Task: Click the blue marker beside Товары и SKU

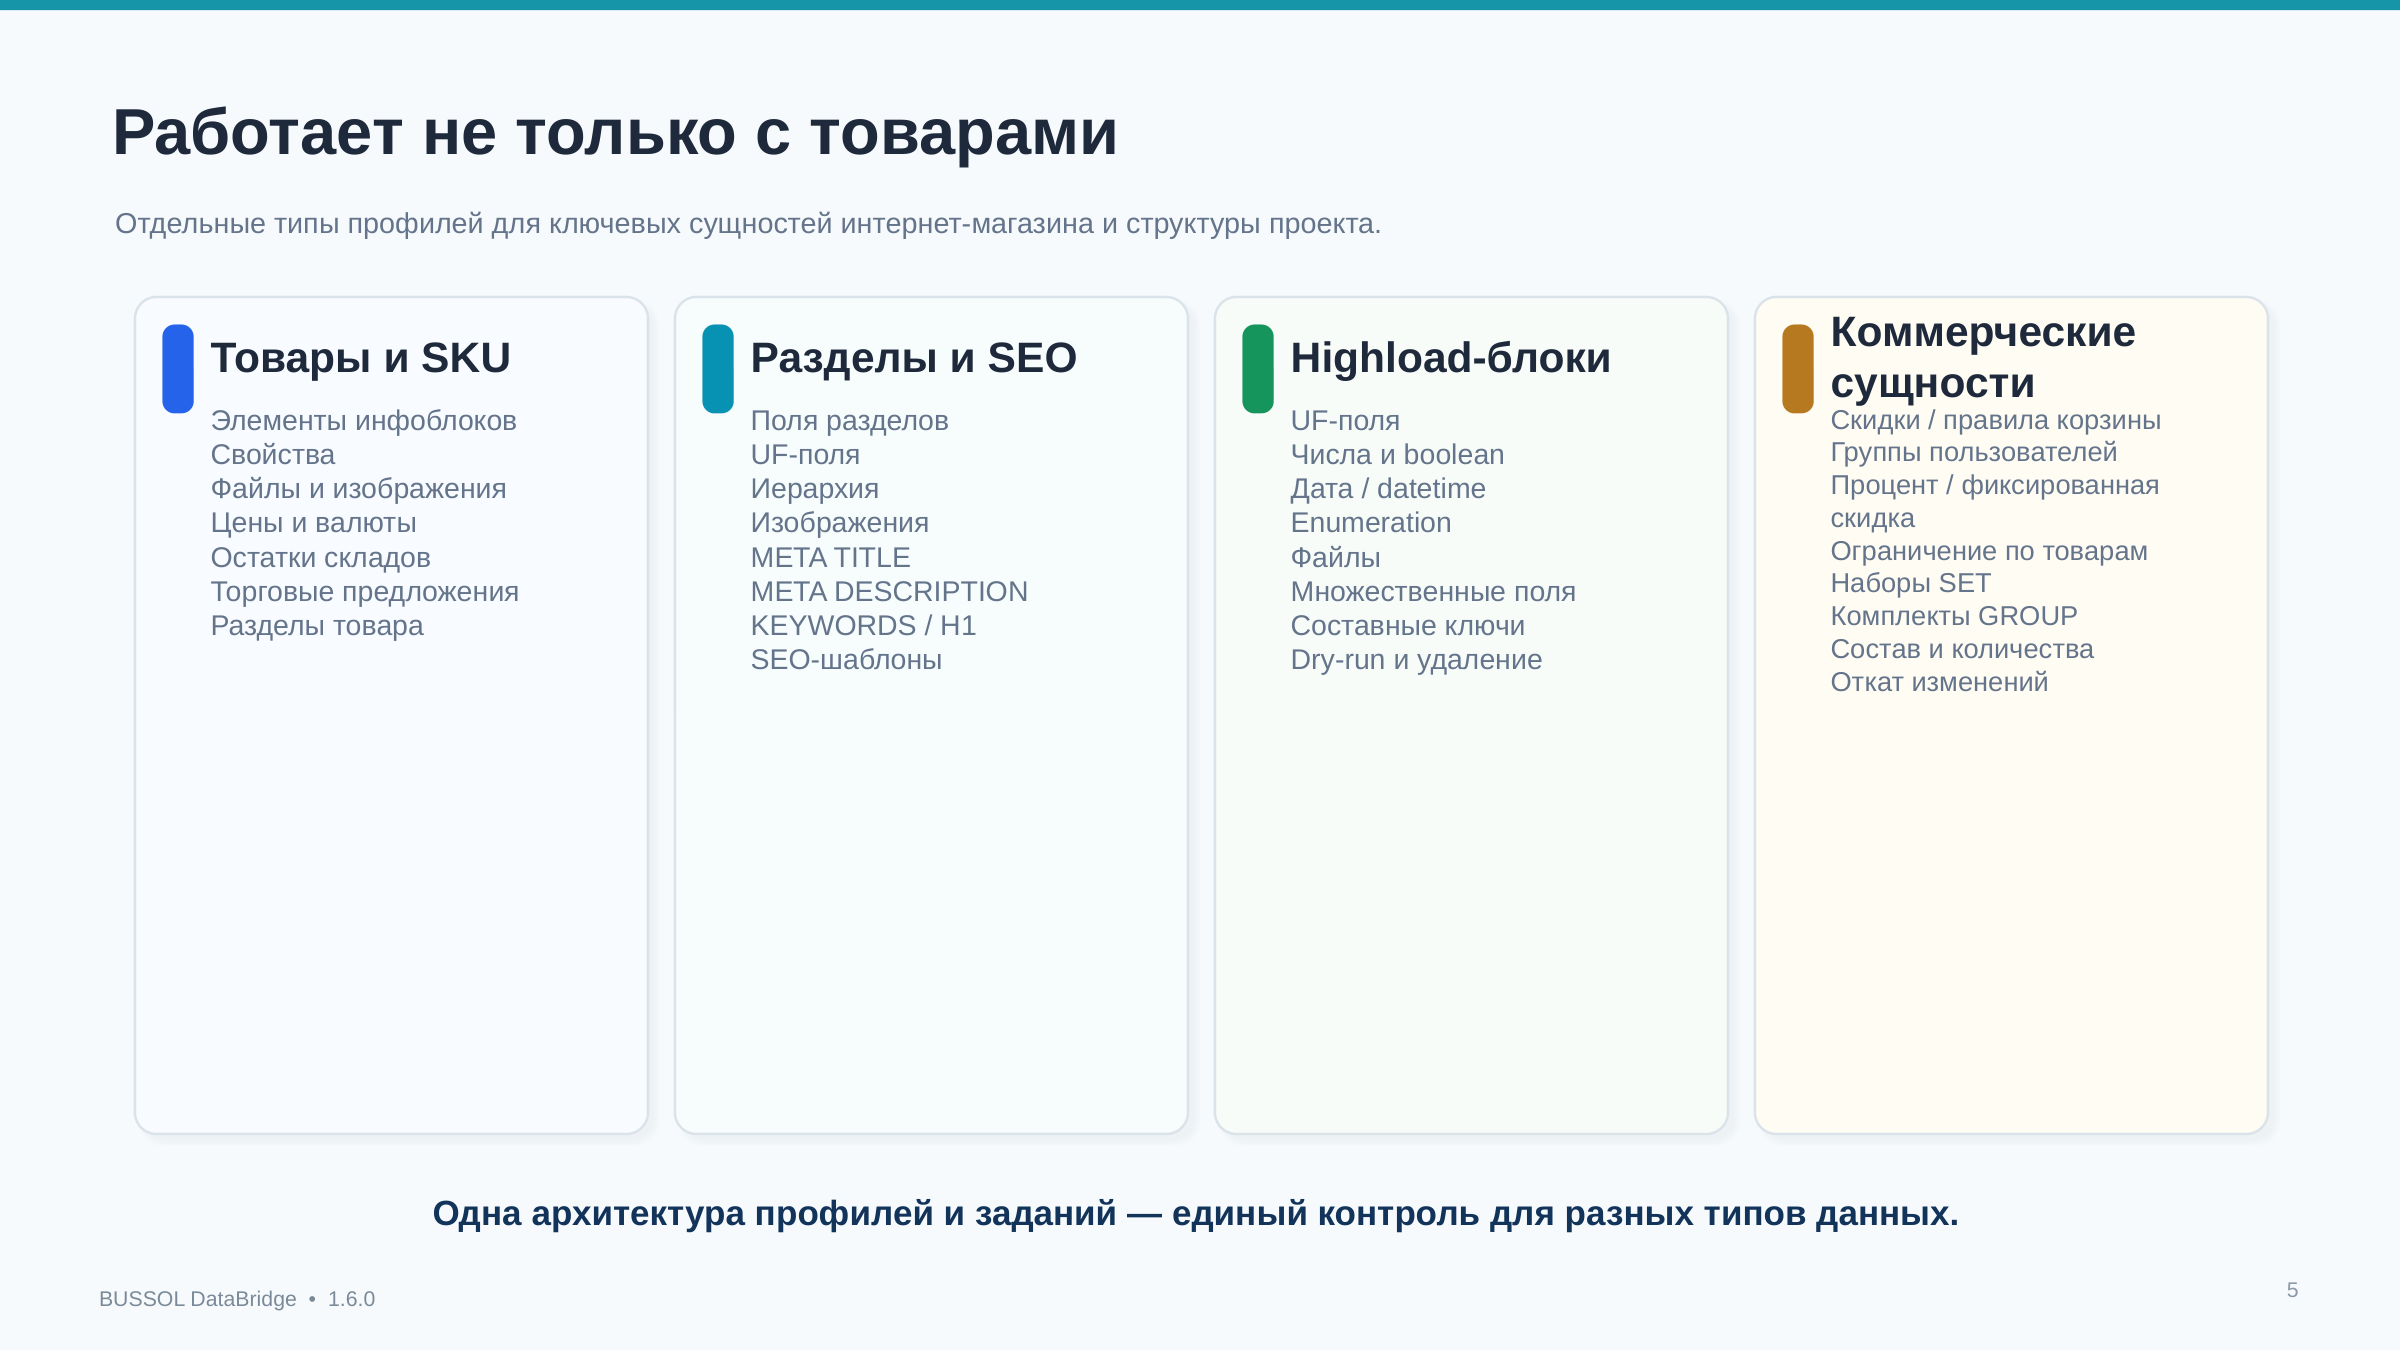Action: click(x=178, y=368)
